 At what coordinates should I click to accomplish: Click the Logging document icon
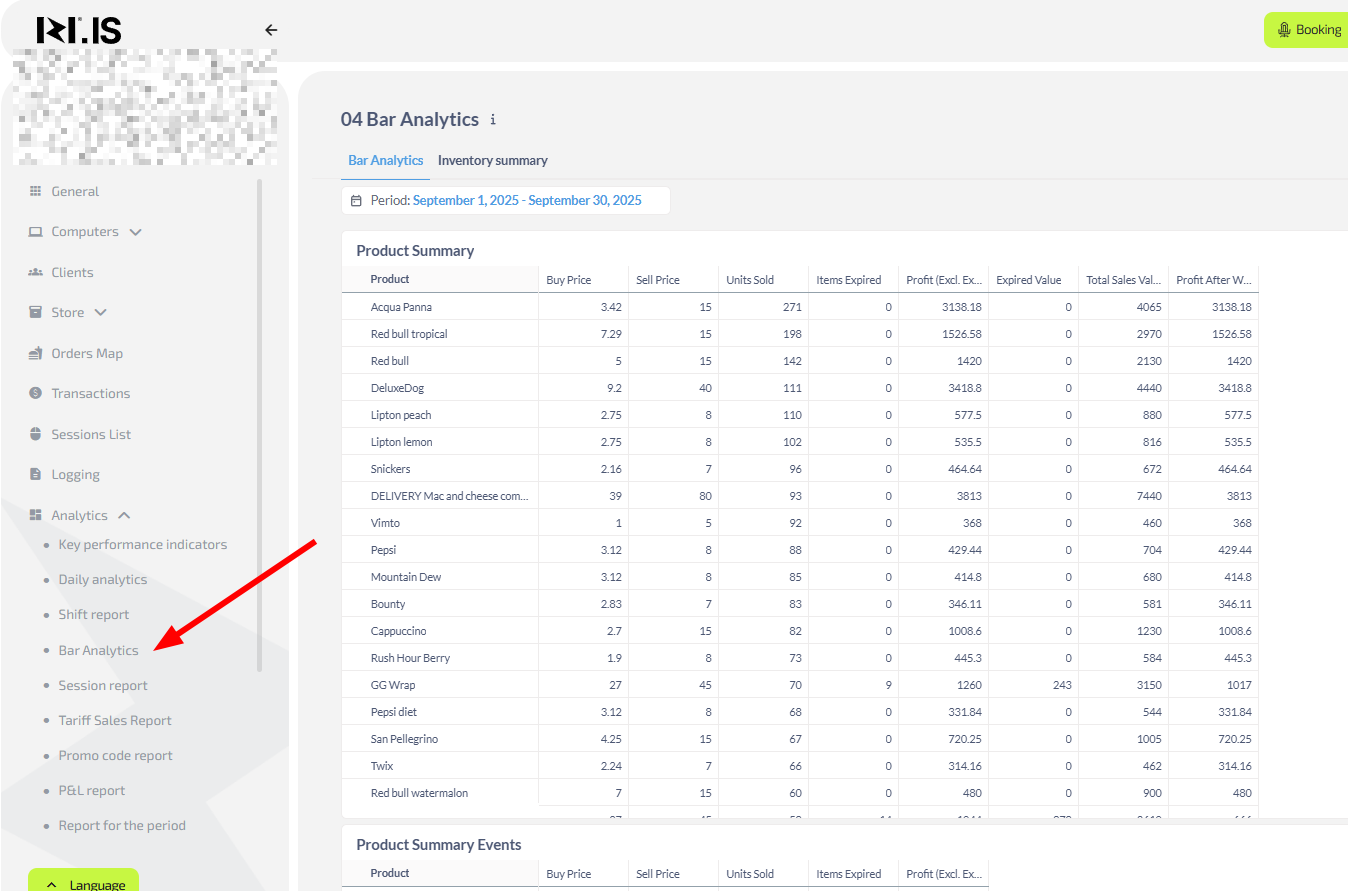point(35,474)
